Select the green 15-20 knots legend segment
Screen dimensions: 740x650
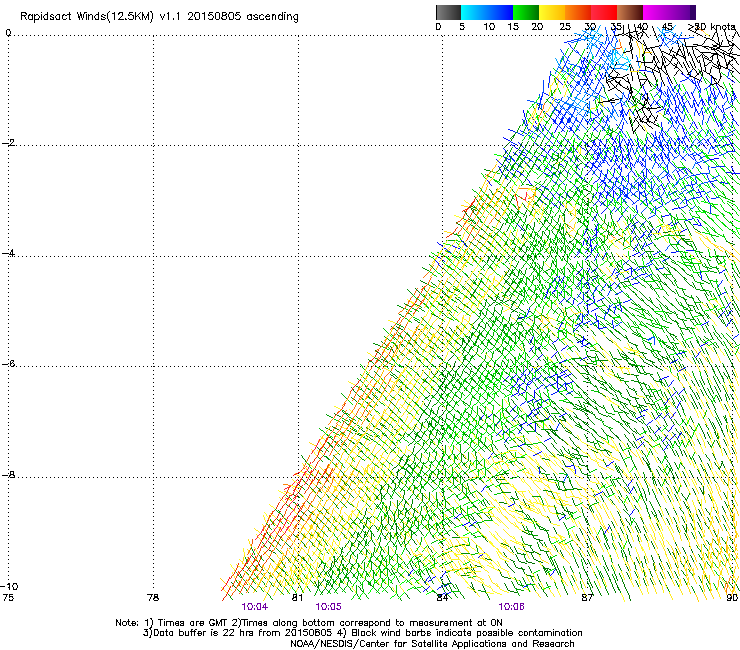526,12
